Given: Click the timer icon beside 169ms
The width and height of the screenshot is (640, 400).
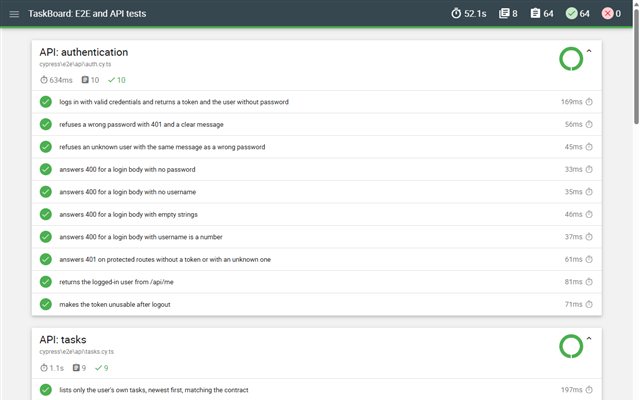Looking at the screenshot, I should coord(589,102).
